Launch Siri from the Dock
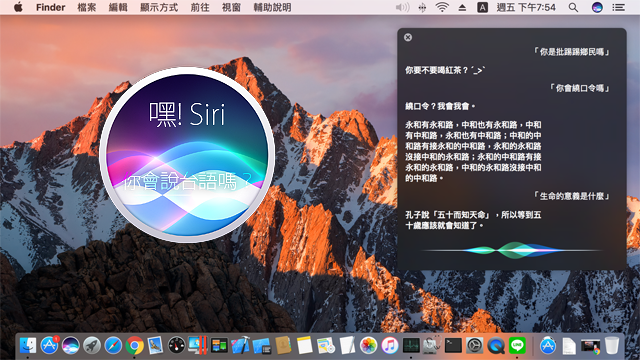The width and height of the screenshot is (640, 360). click(71, 346)
